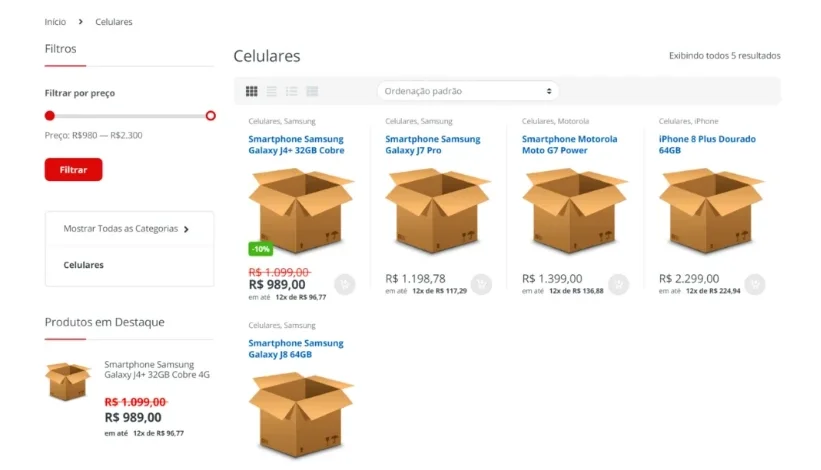Click R$ 989,00 price under Galaxy J4+ card

277,285
